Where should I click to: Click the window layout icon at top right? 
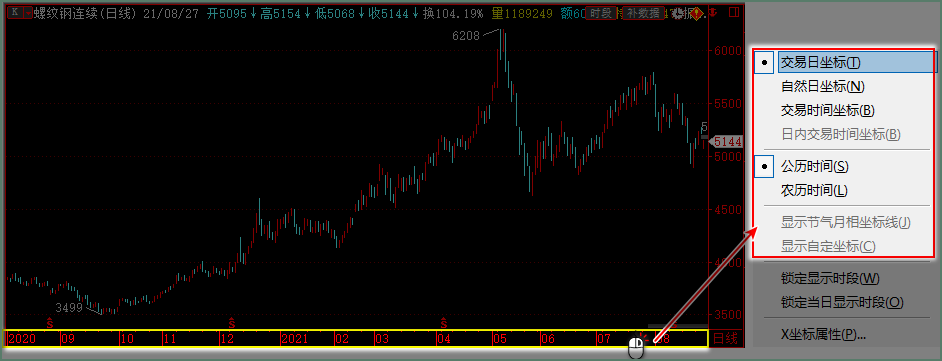tap(733, 12)
